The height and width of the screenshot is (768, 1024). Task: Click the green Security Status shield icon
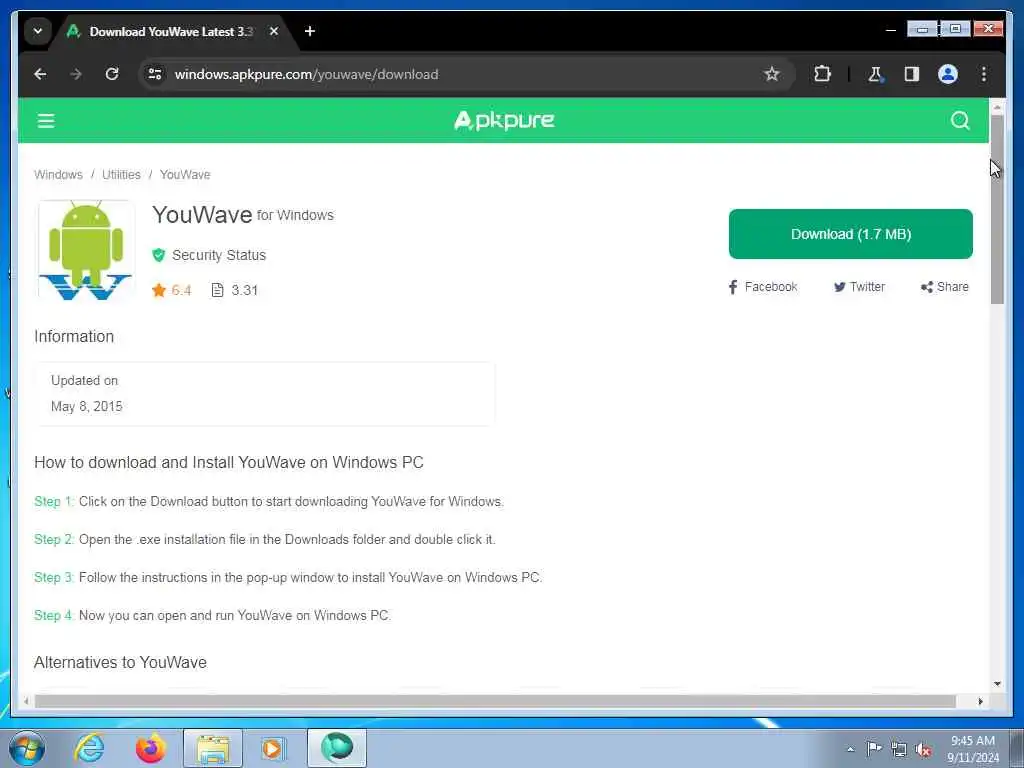coord(158,255)
